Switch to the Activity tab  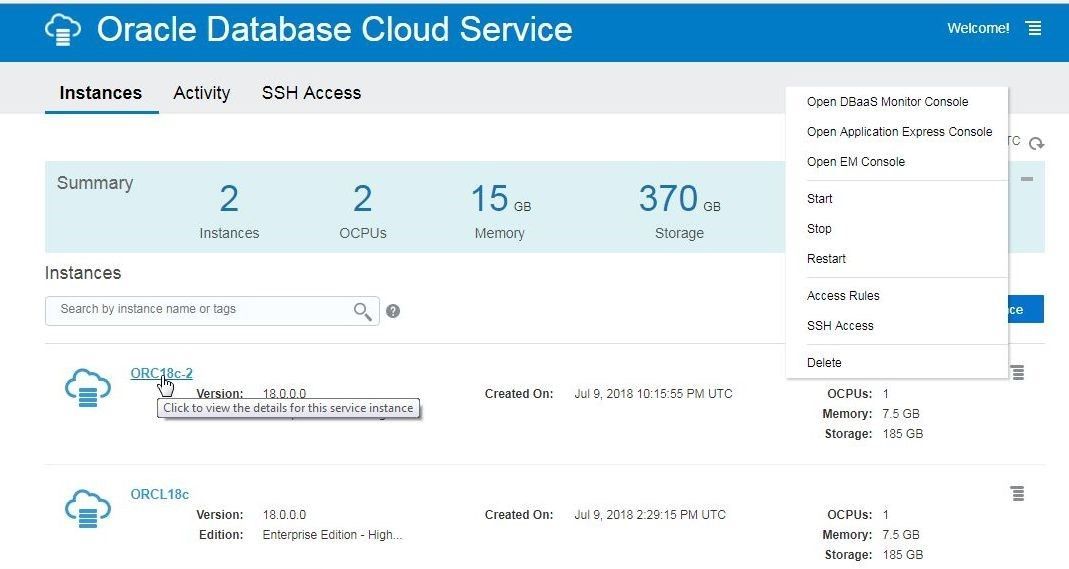point(202,93)
